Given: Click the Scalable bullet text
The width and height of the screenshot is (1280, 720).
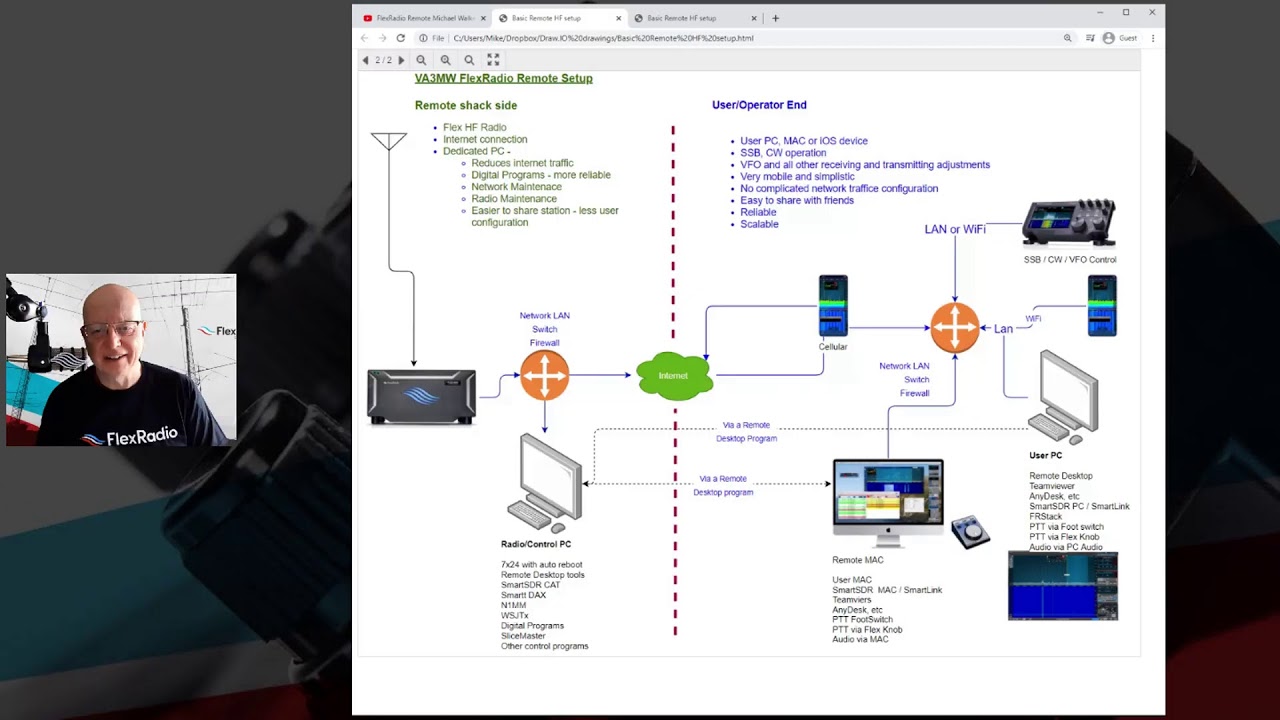Looking at the screenshot, I should coord(759,224).
